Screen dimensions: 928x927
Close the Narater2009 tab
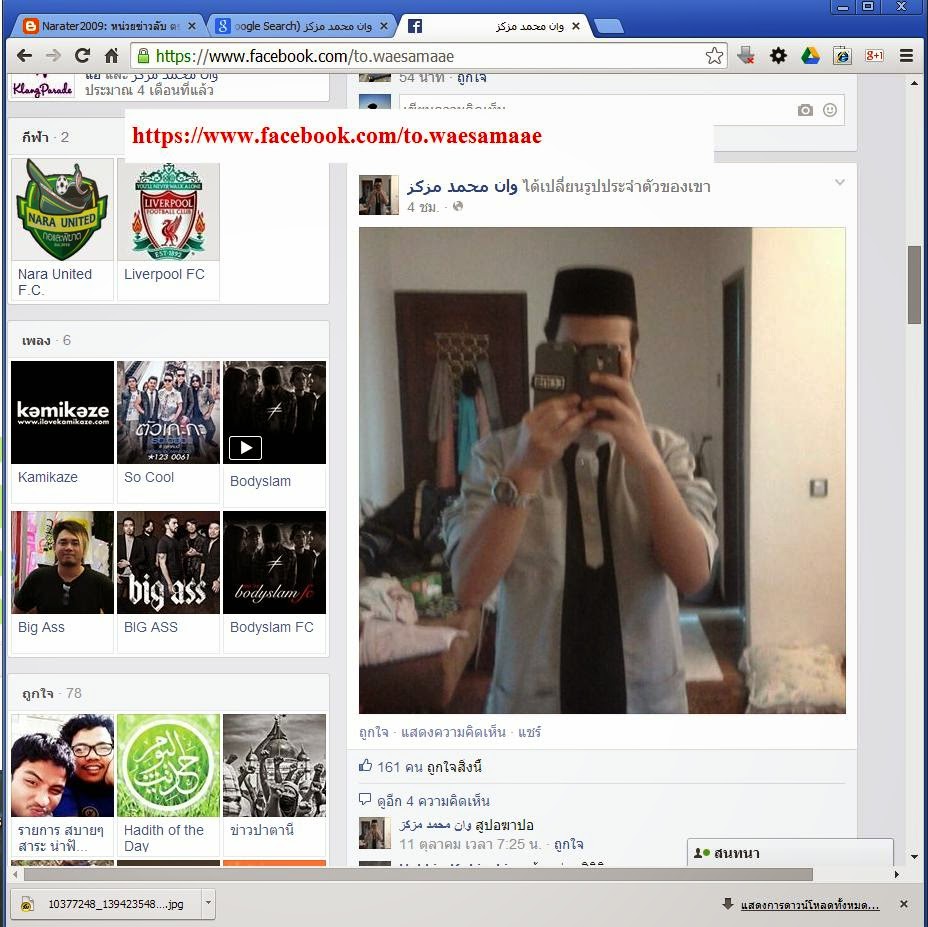tap(191, 26)
